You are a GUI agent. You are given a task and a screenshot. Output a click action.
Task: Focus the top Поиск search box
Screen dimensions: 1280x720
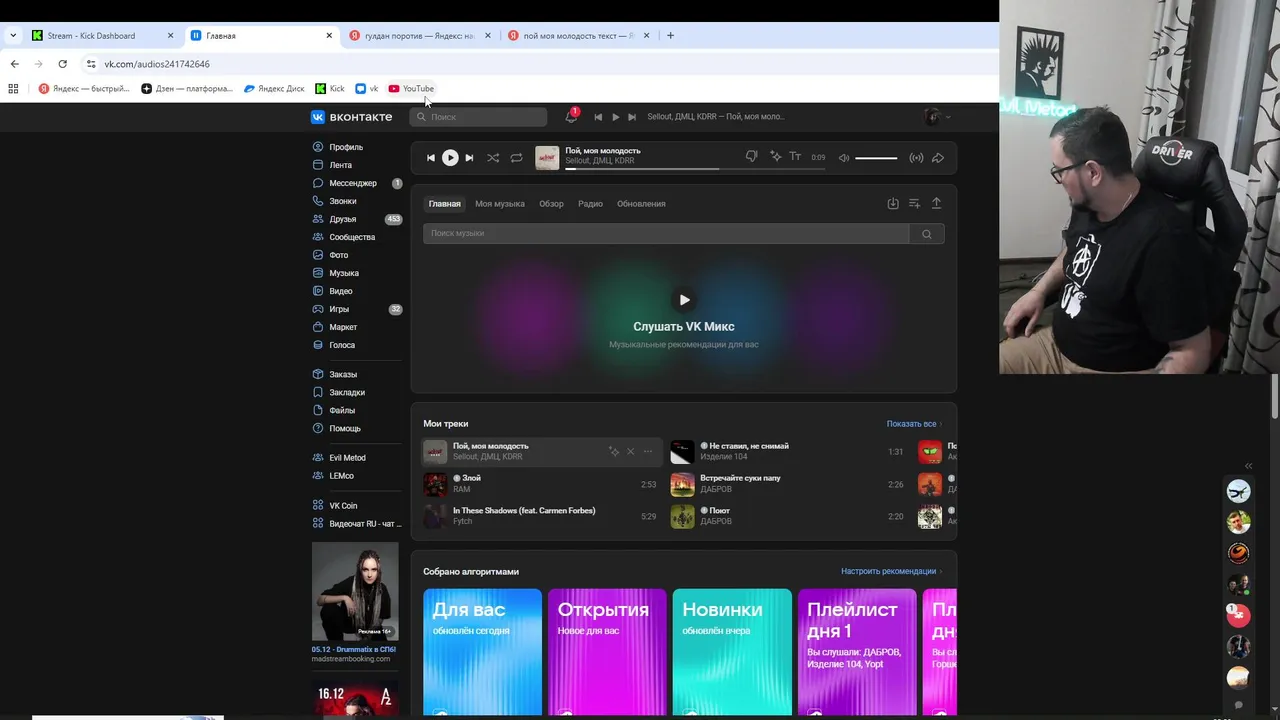click(x=479, y=117)
